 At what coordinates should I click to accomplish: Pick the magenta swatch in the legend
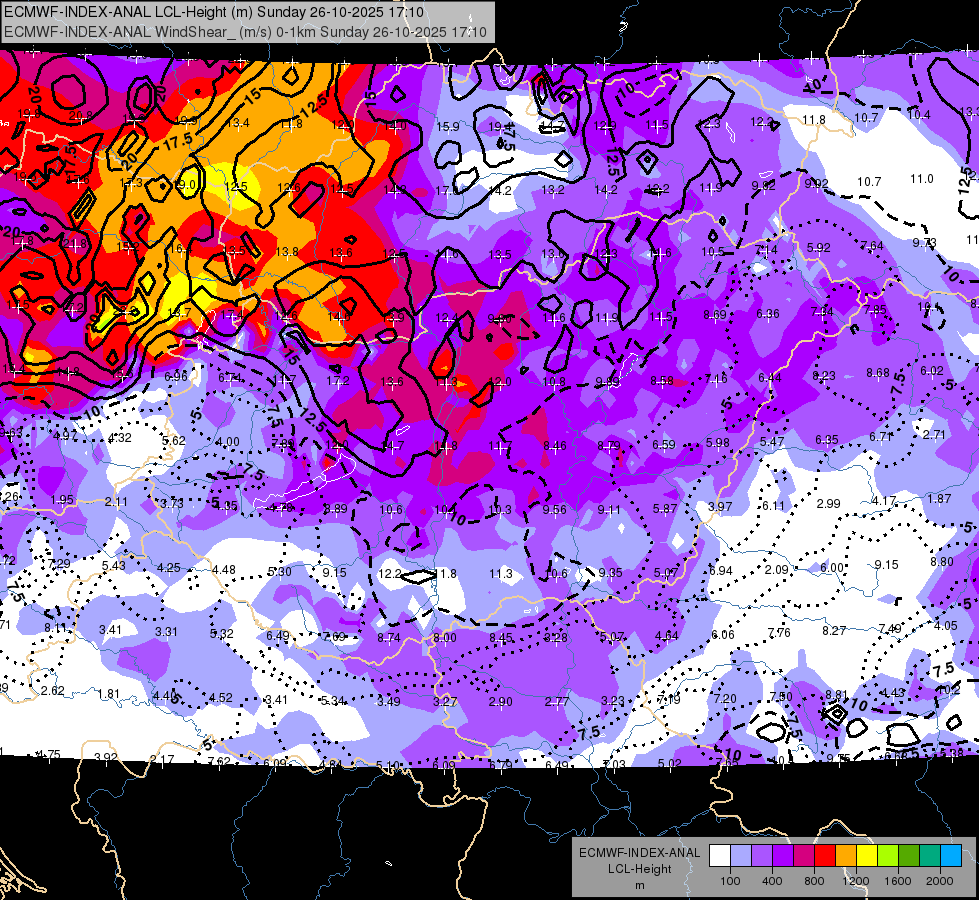804,856
